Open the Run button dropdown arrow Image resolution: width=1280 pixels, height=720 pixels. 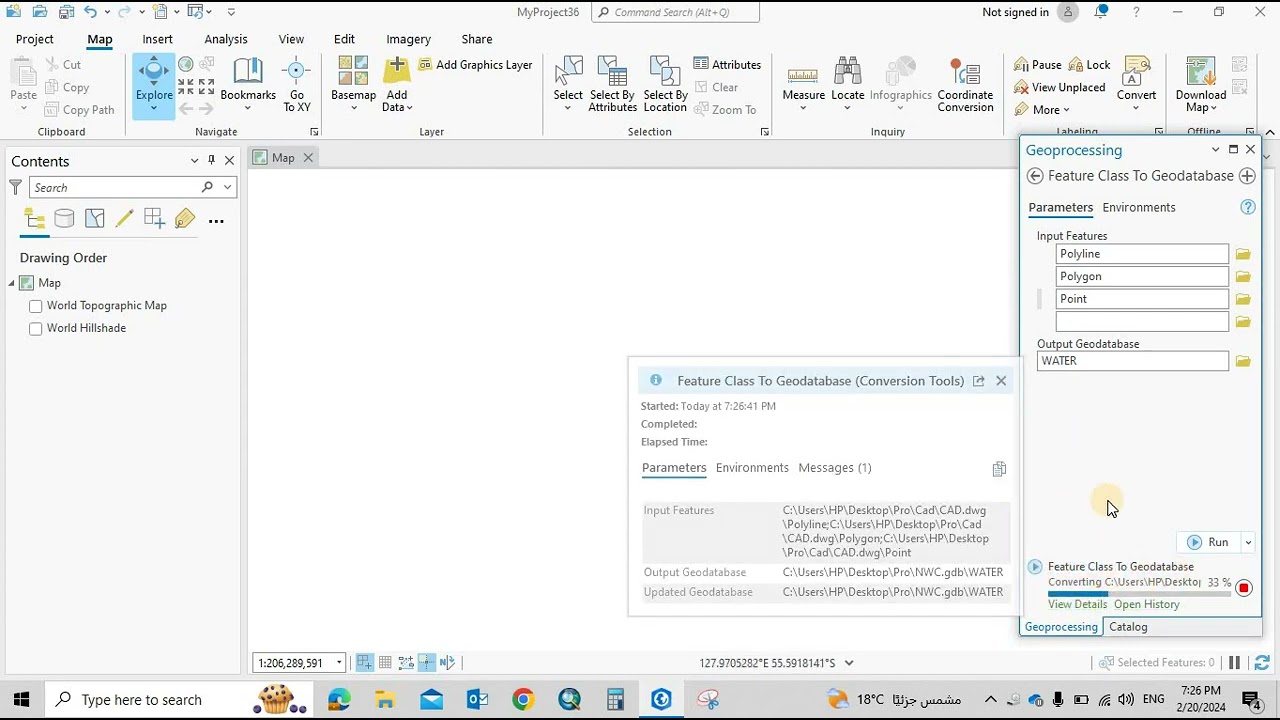click(x=1248, y=542)
